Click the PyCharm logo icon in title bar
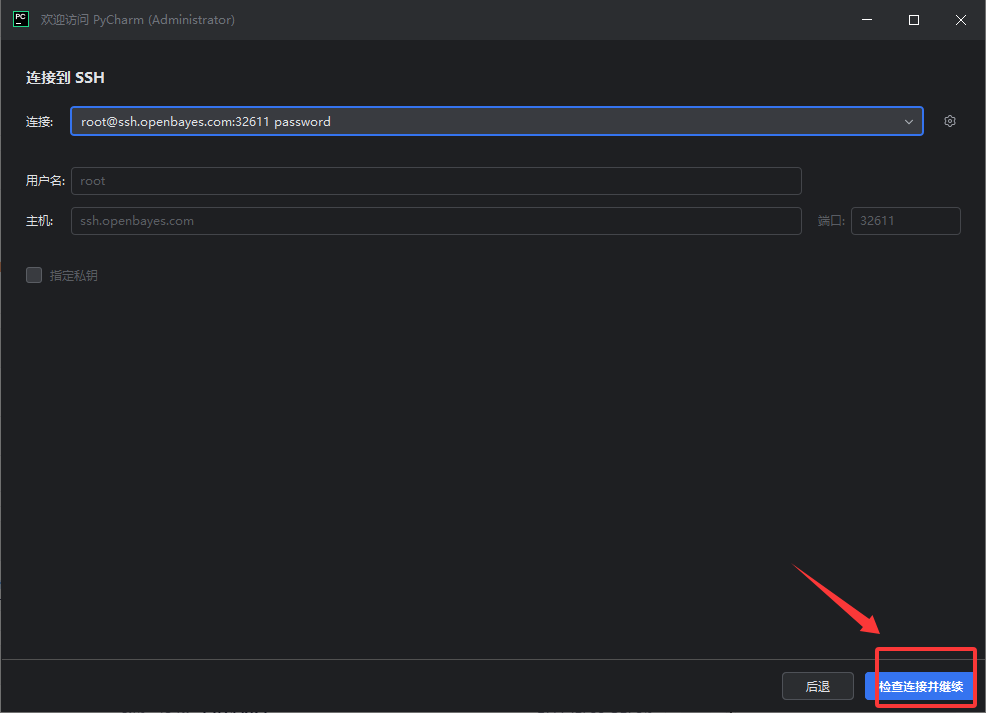The height and width of the screenshot is (713, 986). (21, 19)
